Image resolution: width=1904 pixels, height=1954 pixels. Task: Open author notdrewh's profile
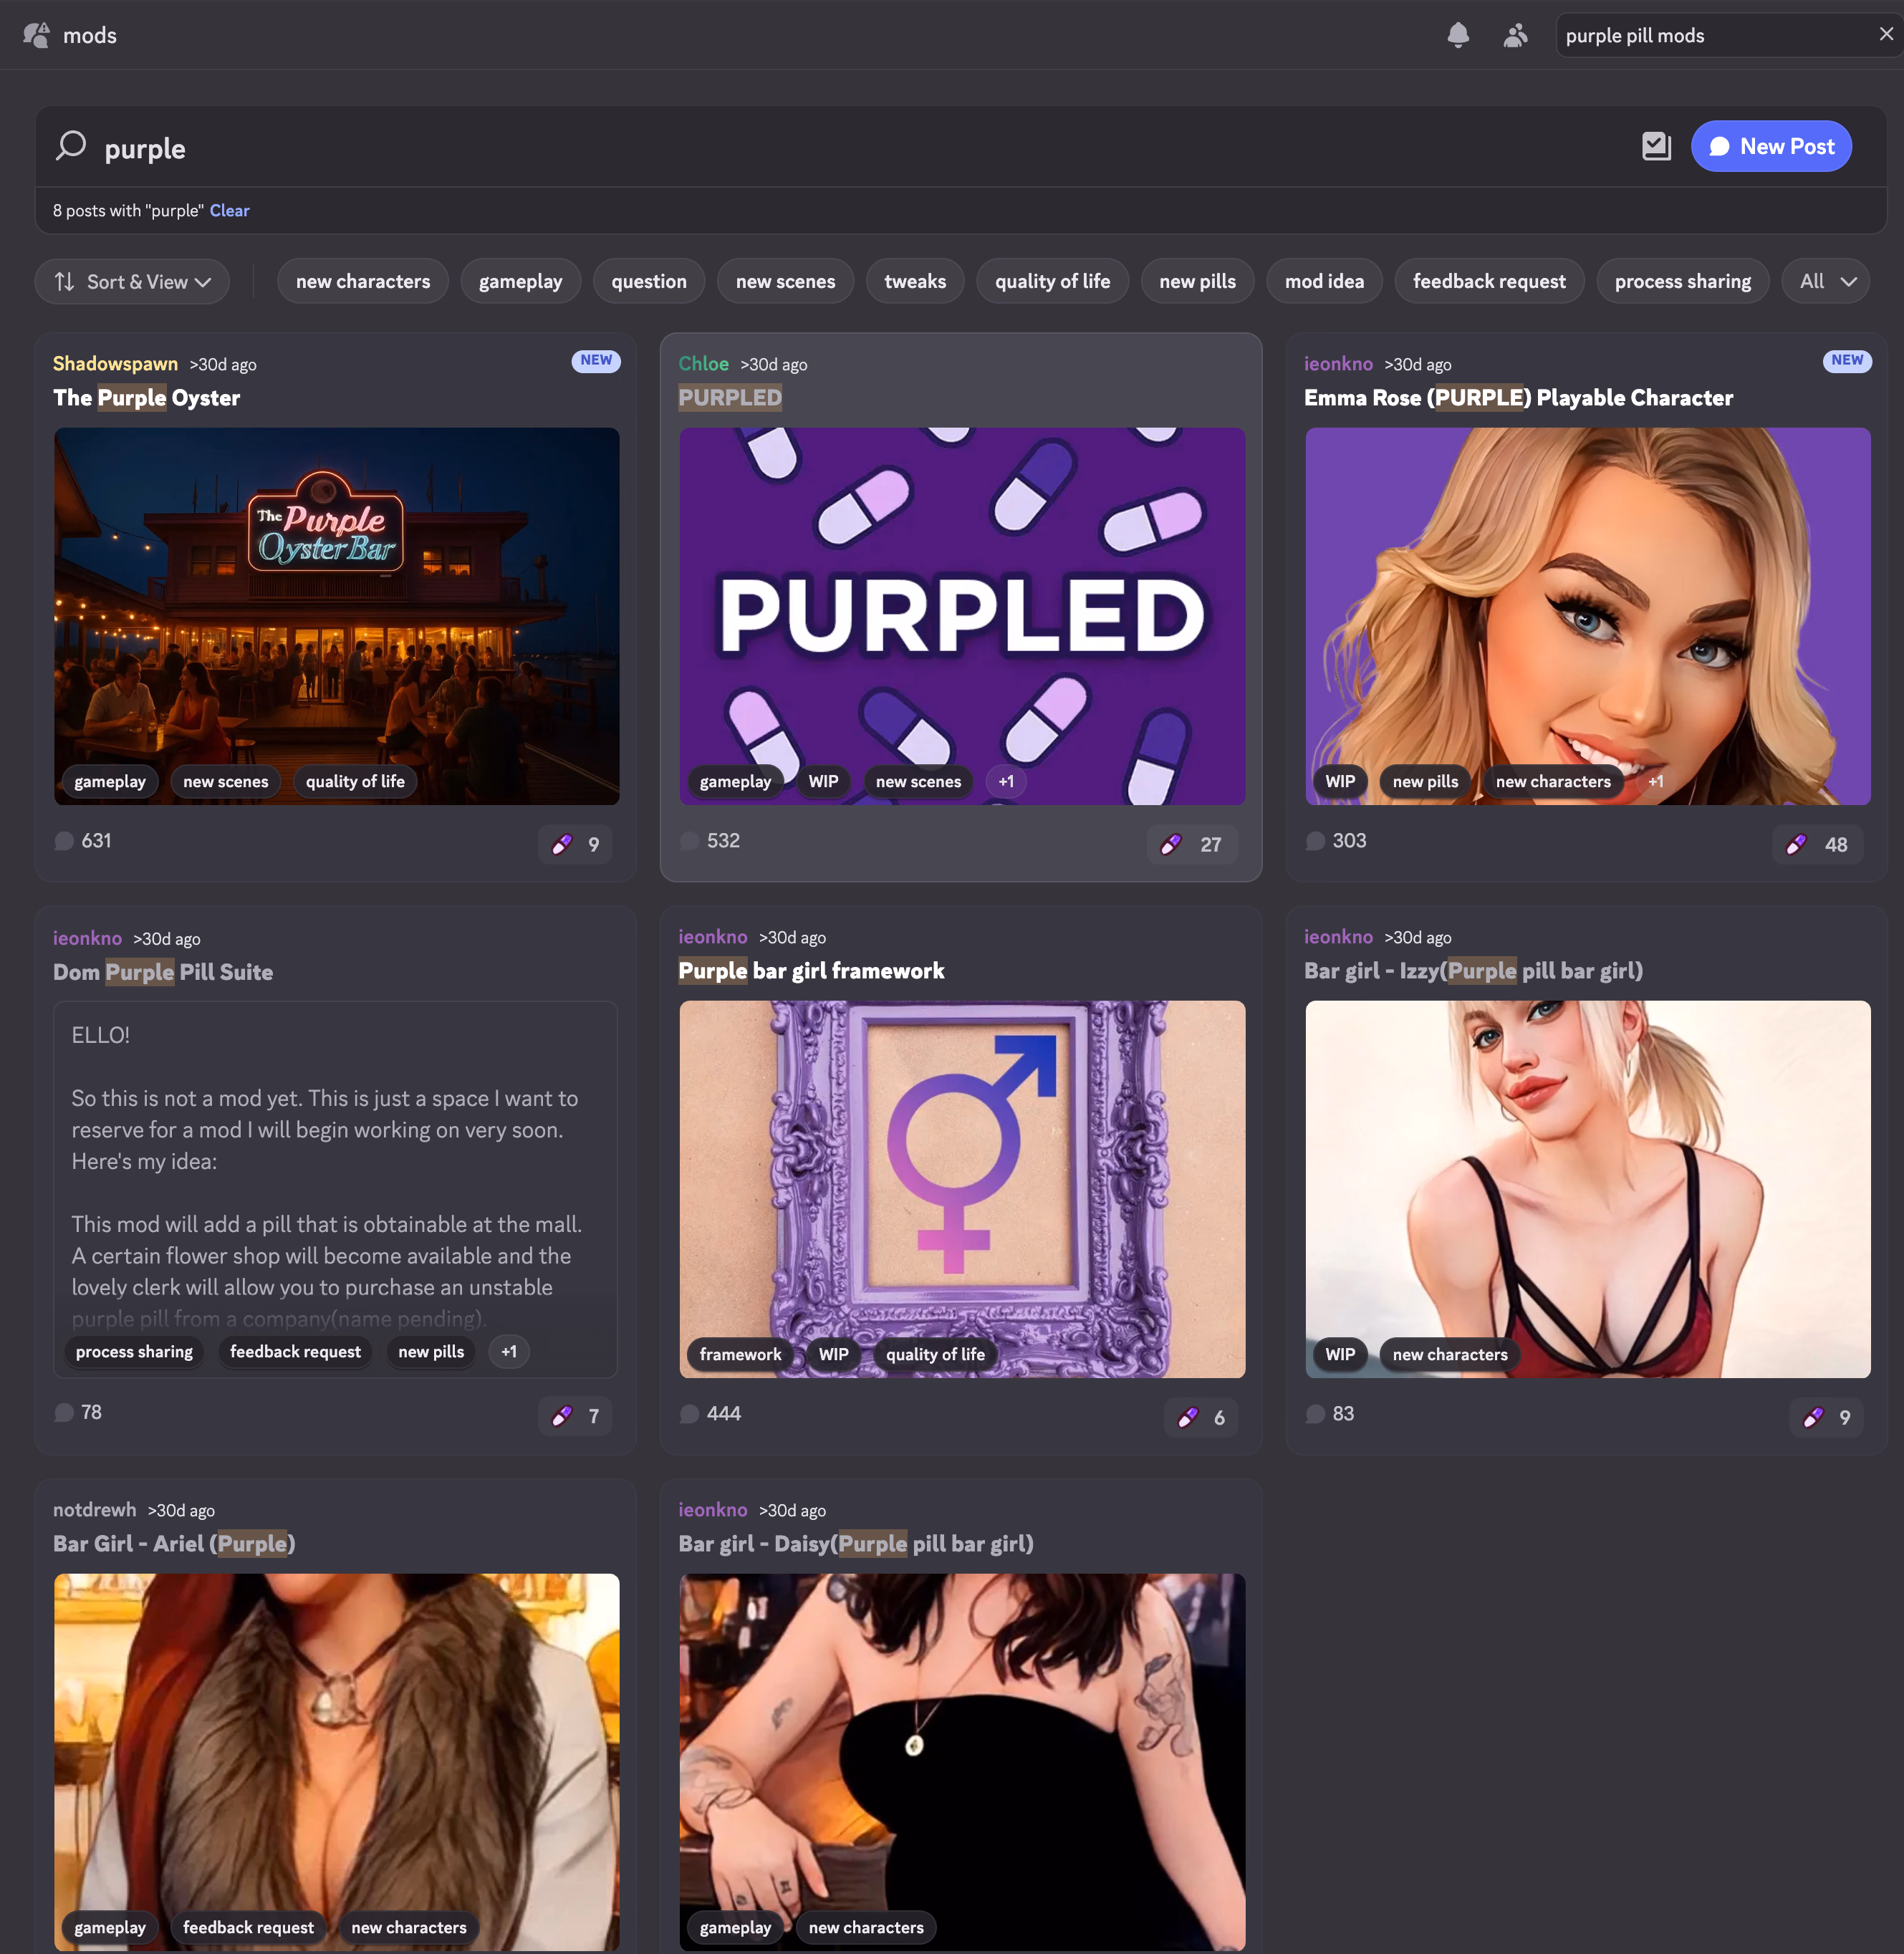click(94, 1510)
